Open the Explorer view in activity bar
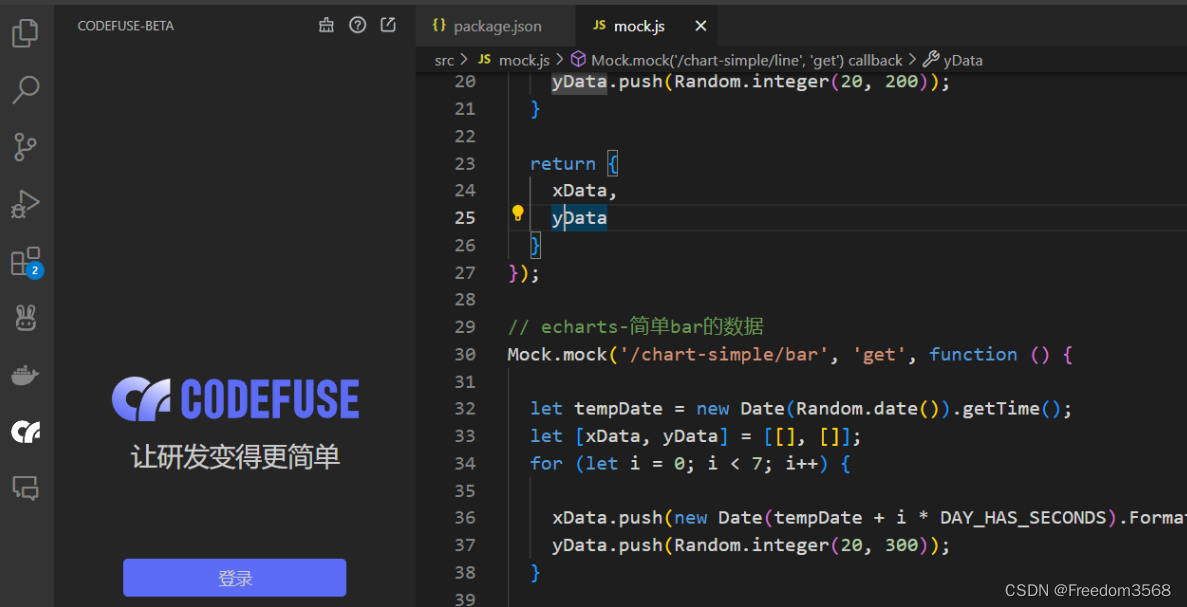Viewport: 1187px width, 607px height. [x=26, y=34]
